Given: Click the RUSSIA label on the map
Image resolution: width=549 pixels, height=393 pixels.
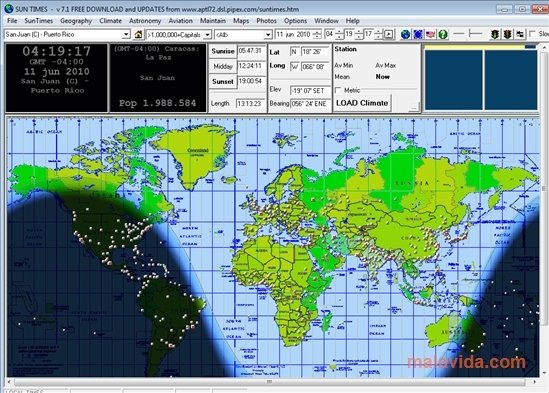Looking at the screenshot, I should 412,183.
